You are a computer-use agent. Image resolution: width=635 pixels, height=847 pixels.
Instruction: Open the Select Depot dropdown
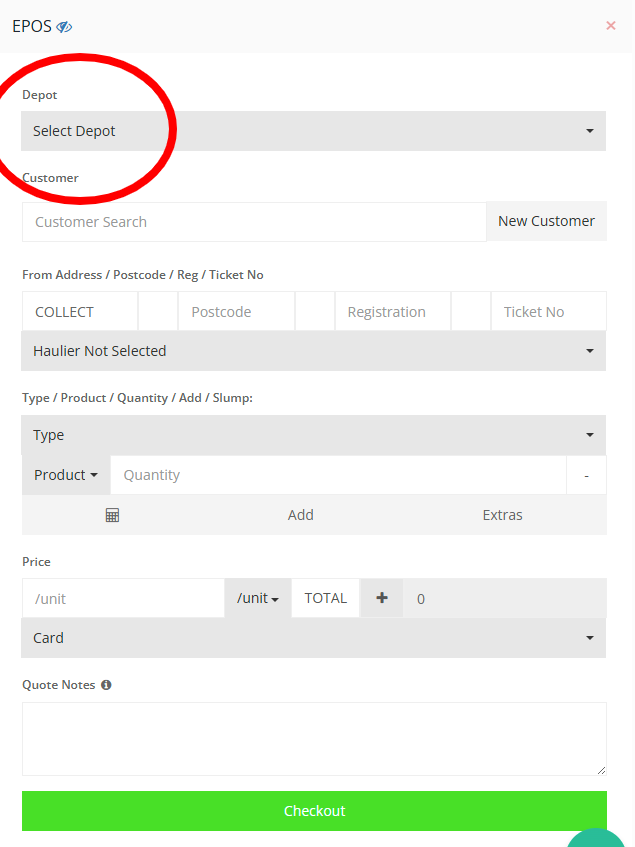(x=313, y=131)
